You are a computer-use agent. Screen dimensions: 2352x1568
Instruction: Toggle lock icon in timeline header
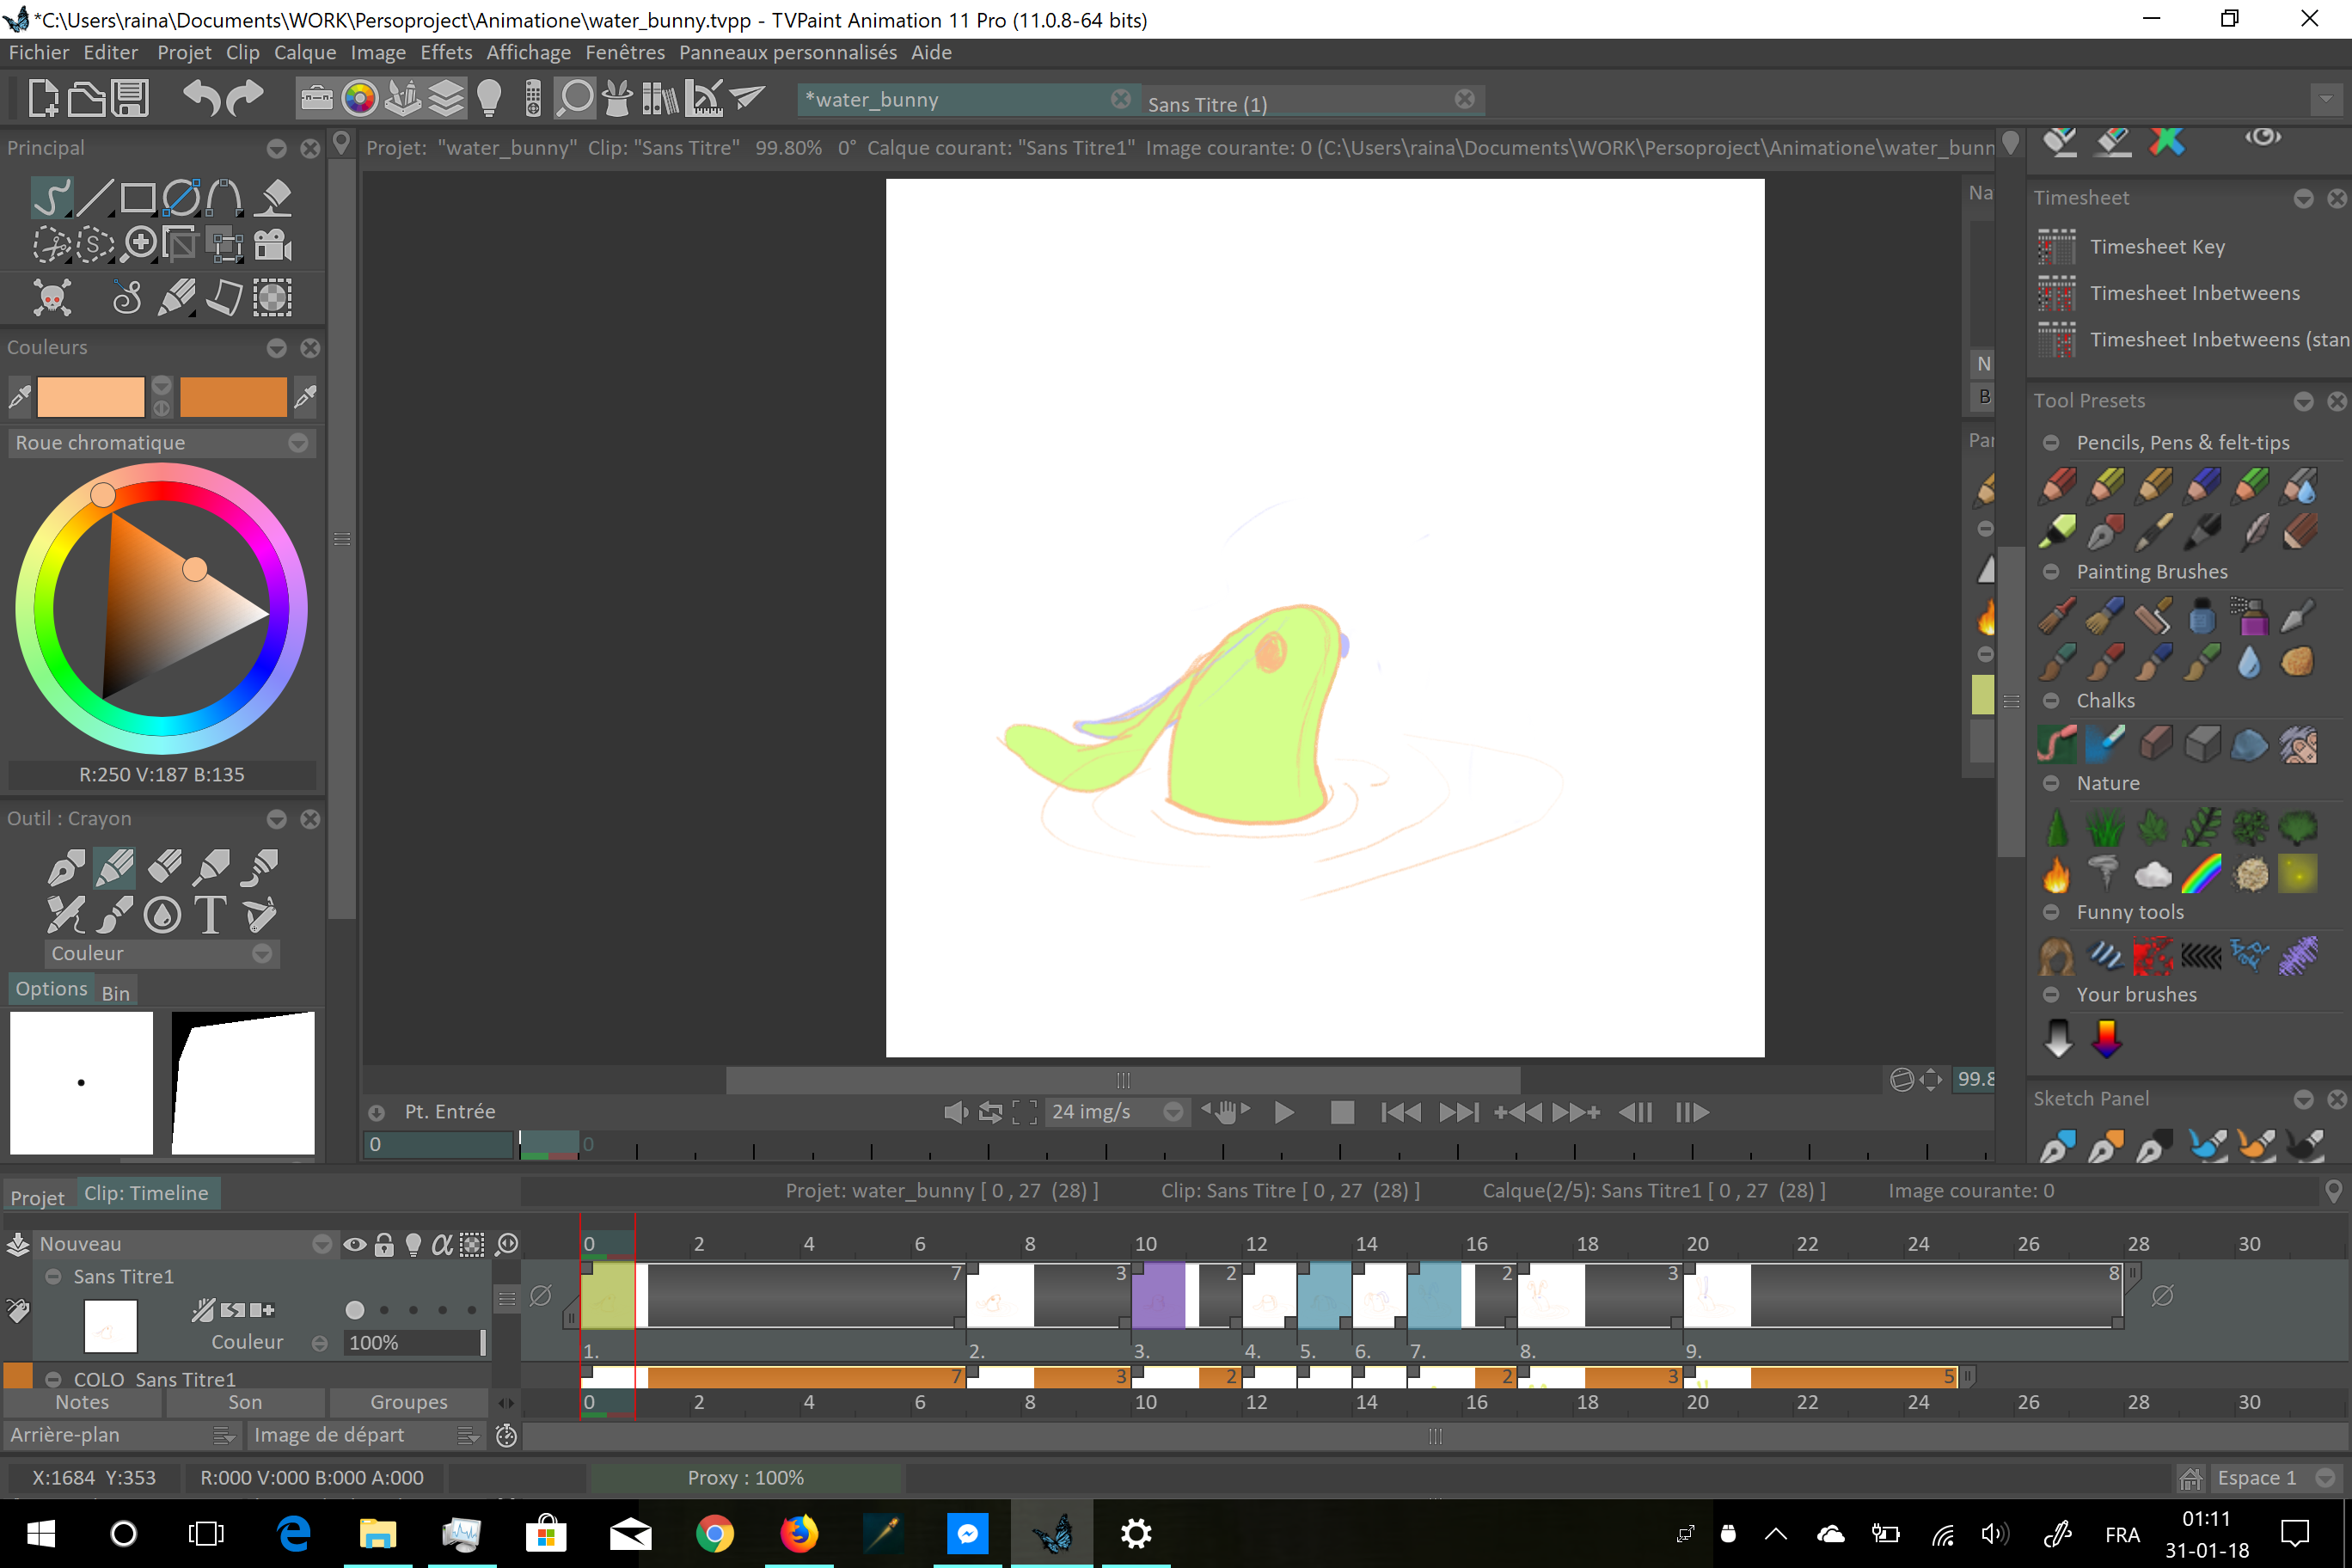point(384,1244)
